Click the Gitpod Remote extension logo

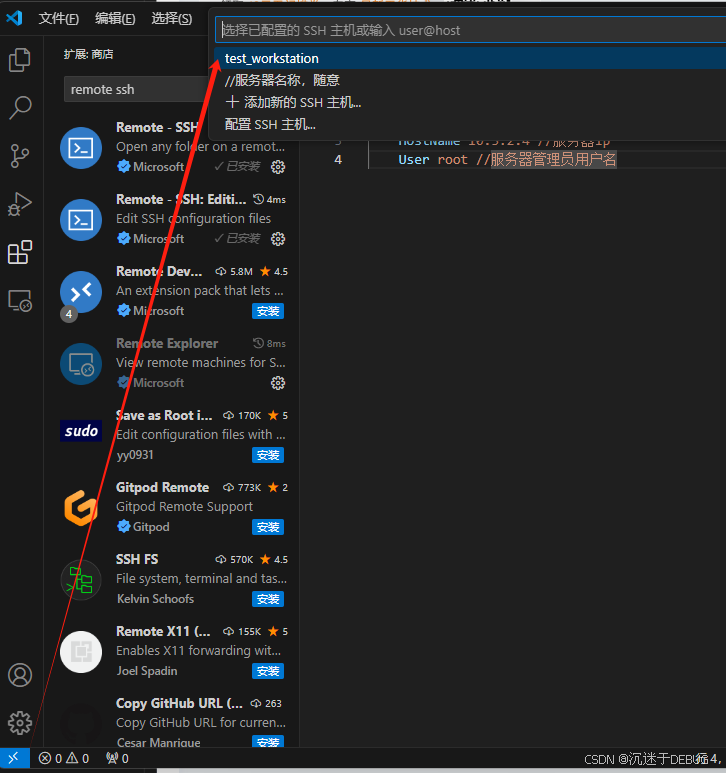coord(81,508)
